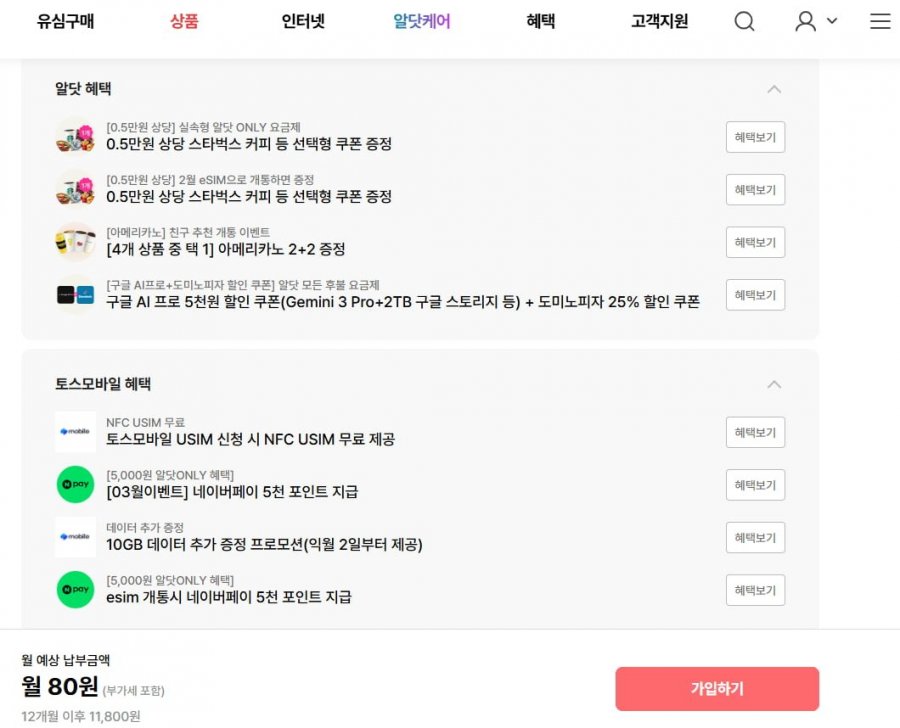View benefit details for 아메리카노 2+2 증정
The image size is (900, 728).
tap(755, 242)
